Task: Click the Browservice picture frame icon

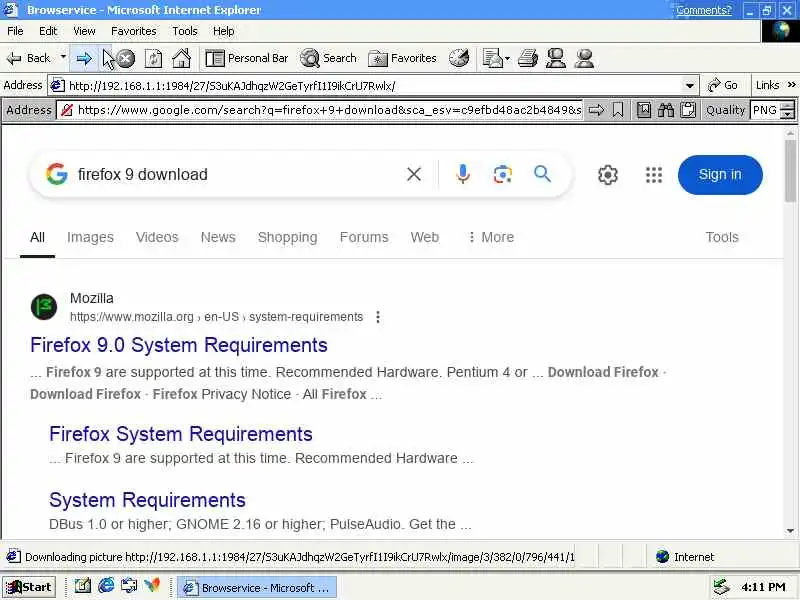Action: click(x=644, y=110)
